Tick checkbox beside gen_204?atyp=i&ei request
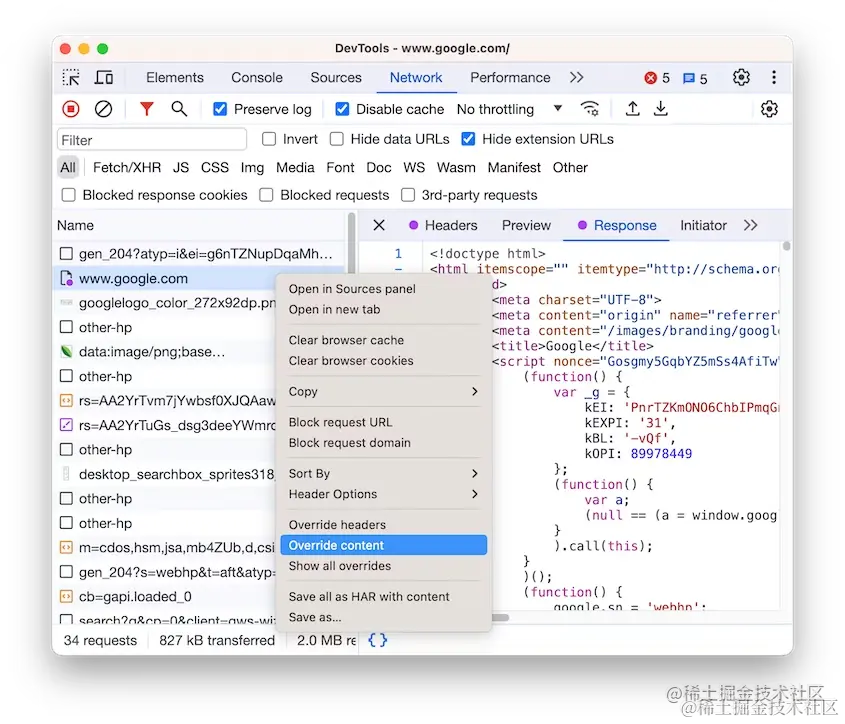This screenshot has height=724, width=845. (66, 253)
